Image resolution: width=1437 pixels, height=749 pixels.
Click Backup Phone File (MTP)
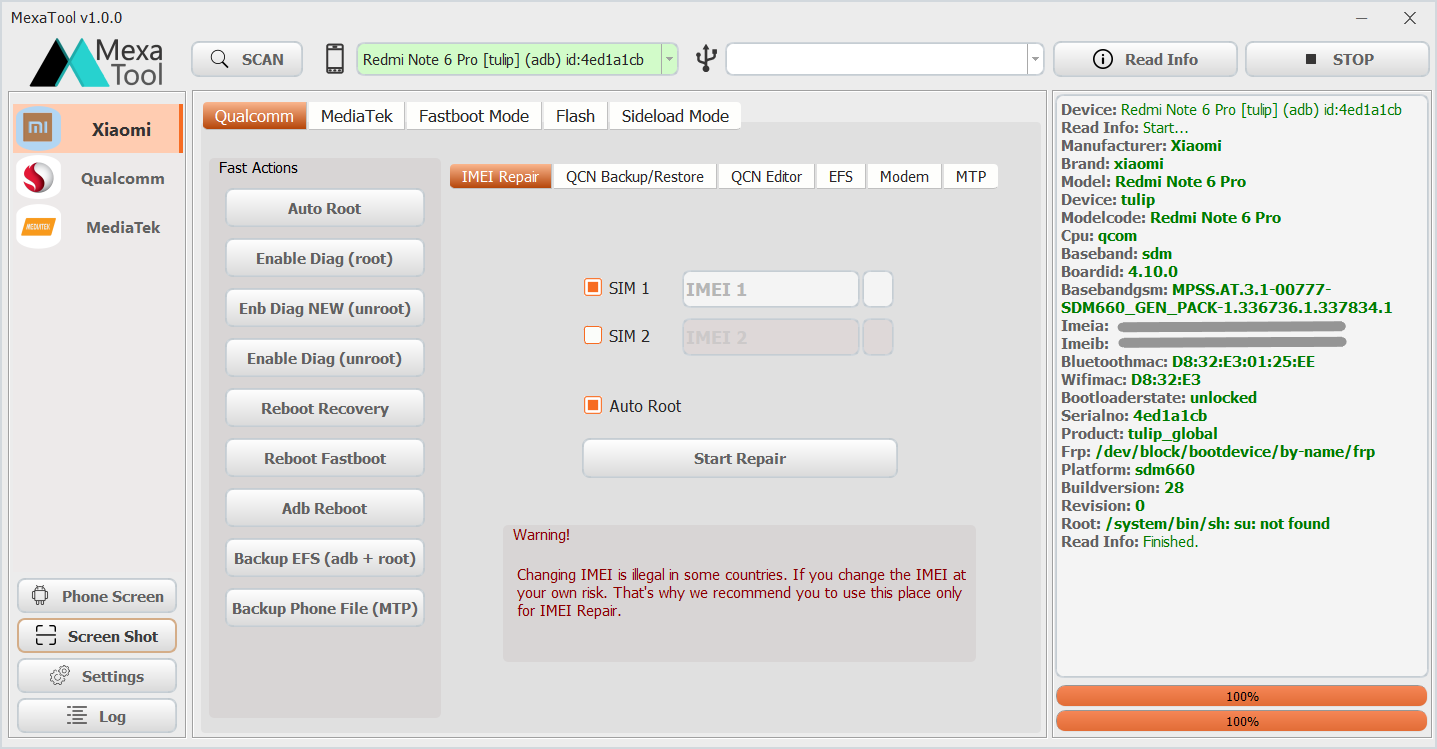325,608
